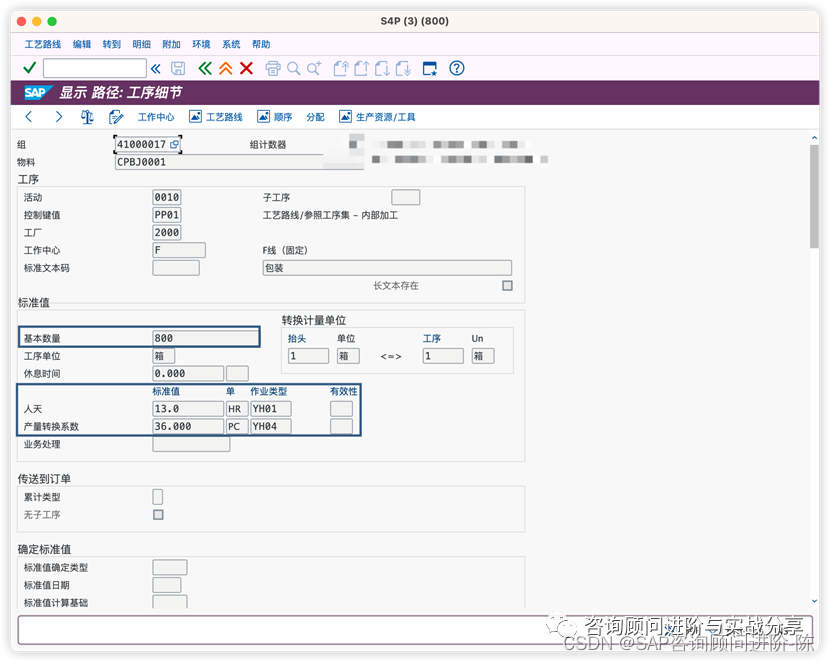Click the green Back double-arrow icon
Image resolution: width=830 pixels, height=662 pixels.
pyautogui.click(x=205, y=68)
